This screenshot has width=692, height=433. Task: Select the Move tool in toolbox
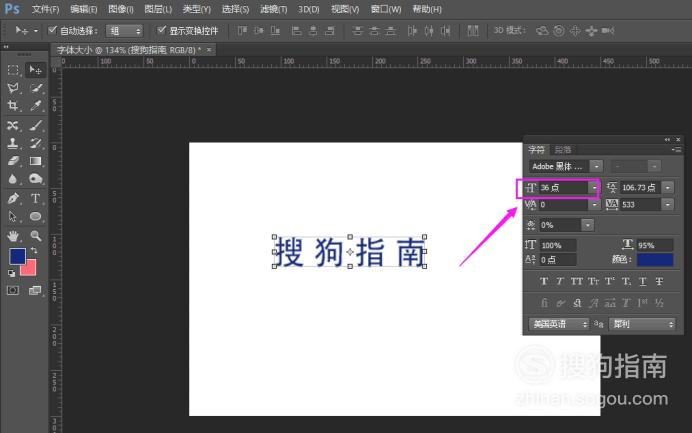pos(35,70)
